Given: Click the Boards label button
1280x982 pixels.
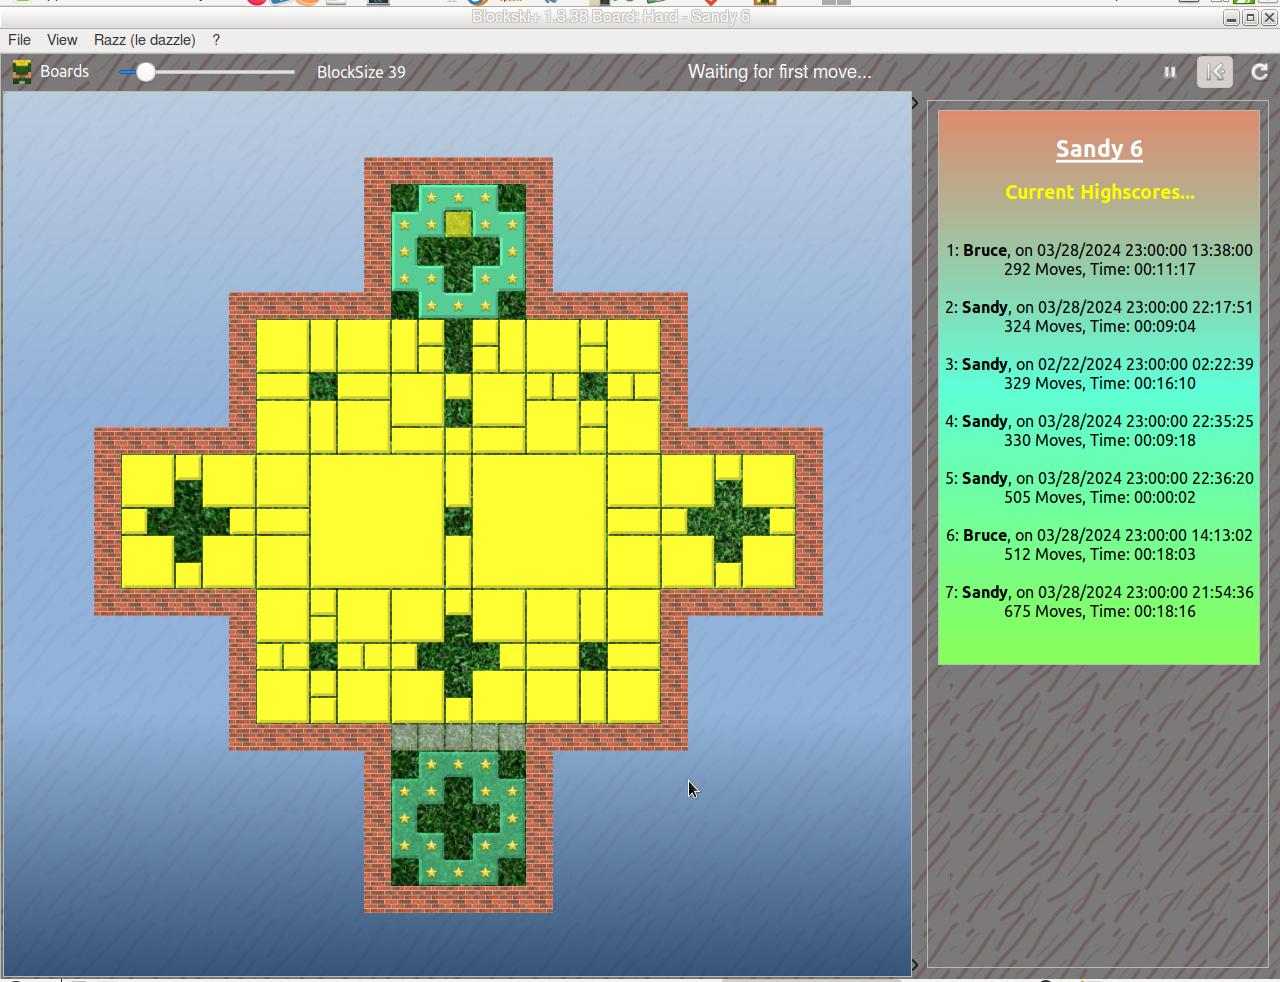Looking at the screenshot, I should pos(64,72).
